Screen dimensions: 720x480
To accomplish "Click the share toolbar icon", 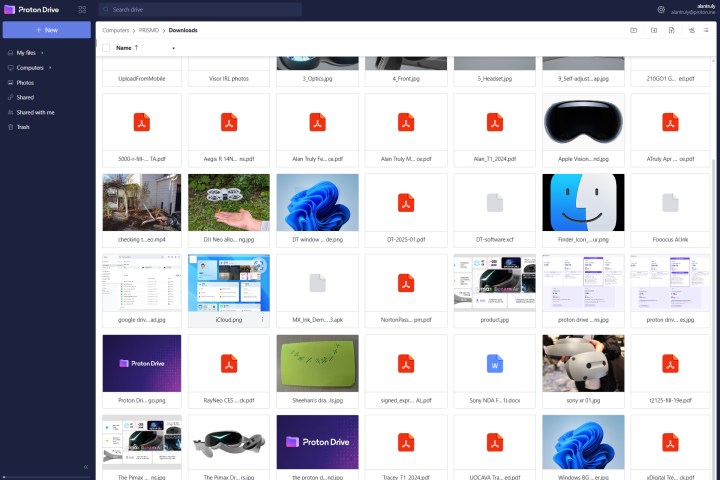I will [x=691, y=30].
